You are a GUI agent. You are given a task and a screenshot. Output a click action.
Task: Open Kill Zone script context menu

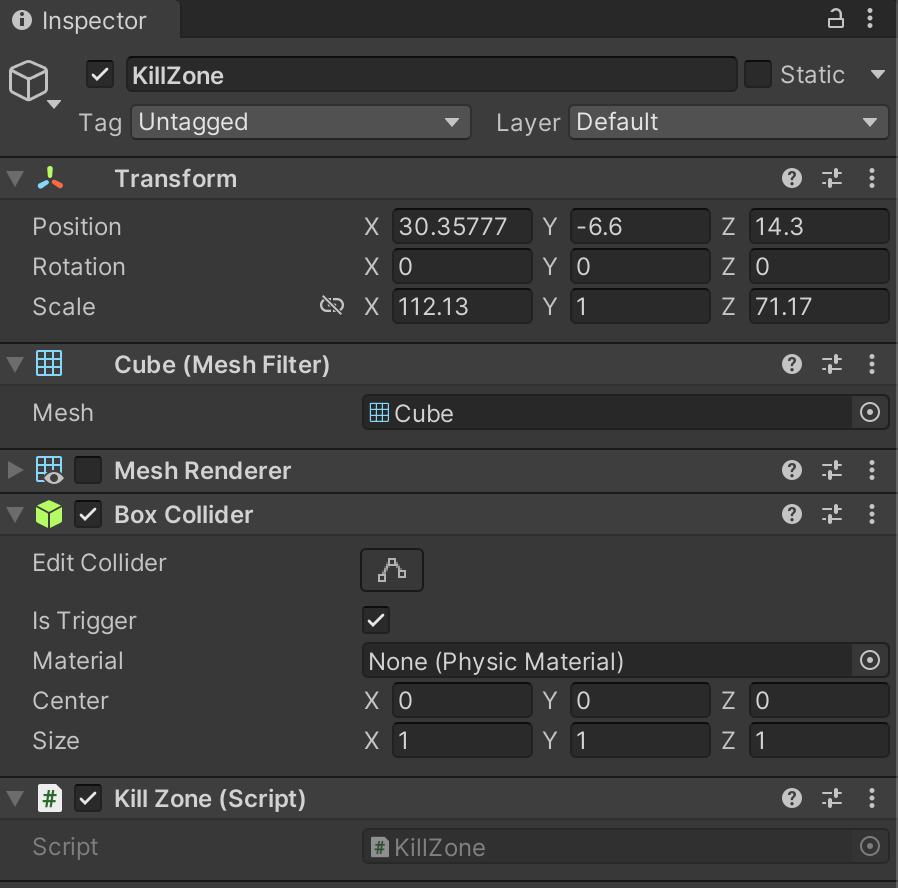(x=872, y=799)
